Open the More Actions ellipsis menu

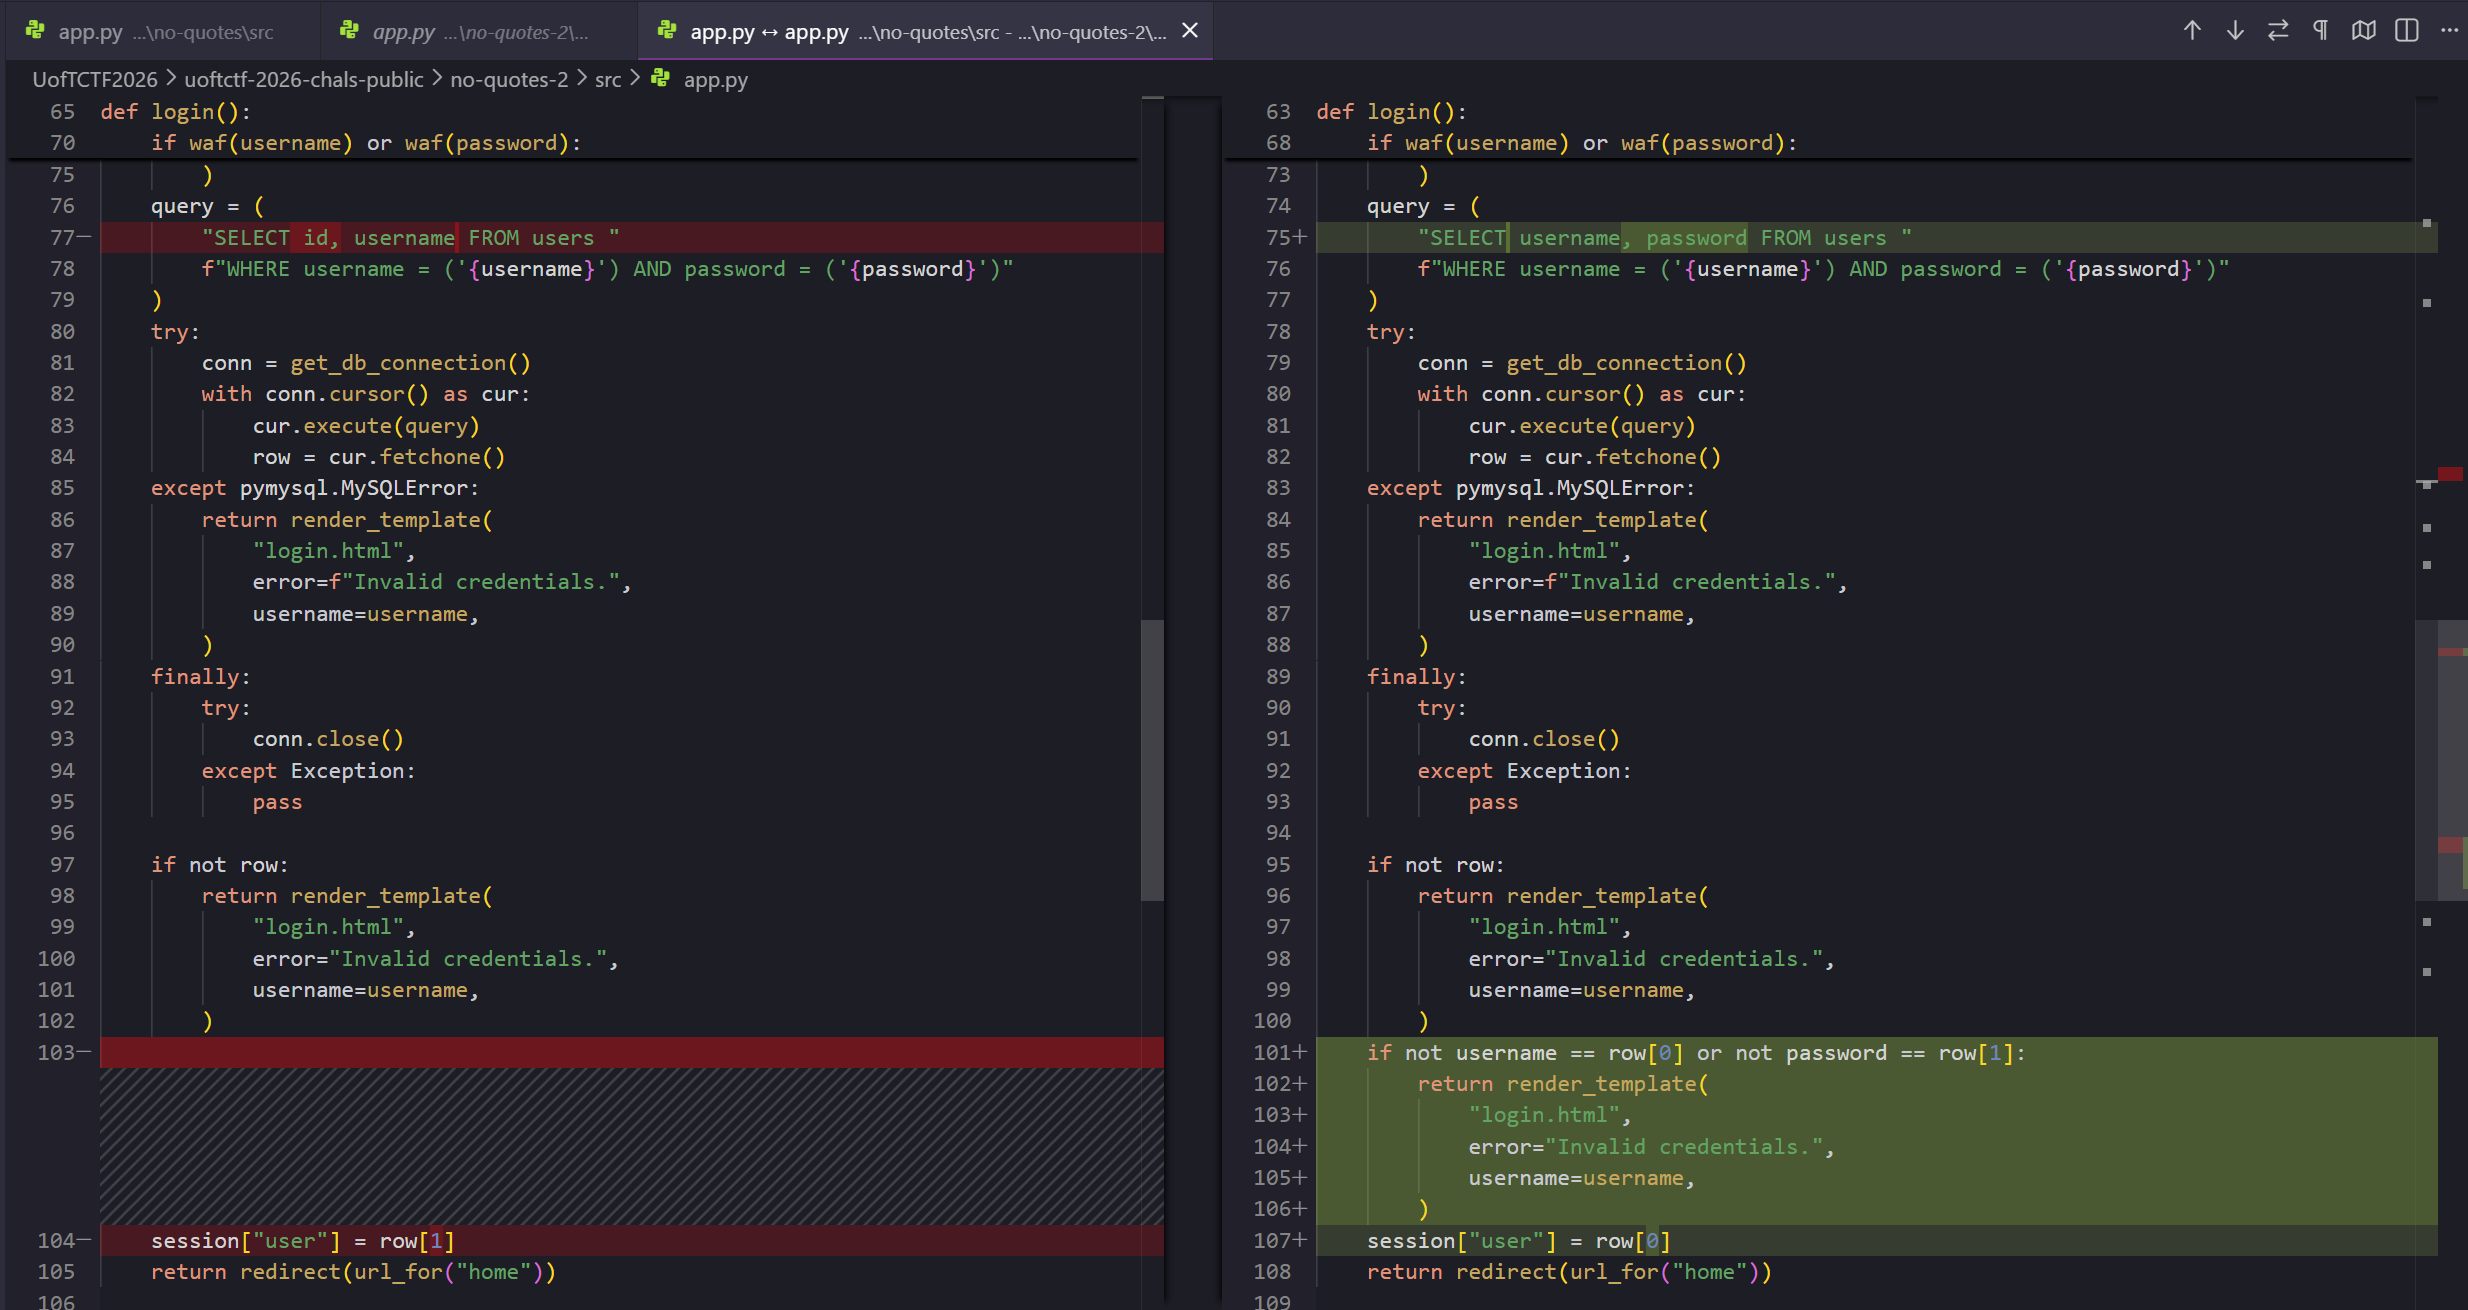click(2449, 31)
